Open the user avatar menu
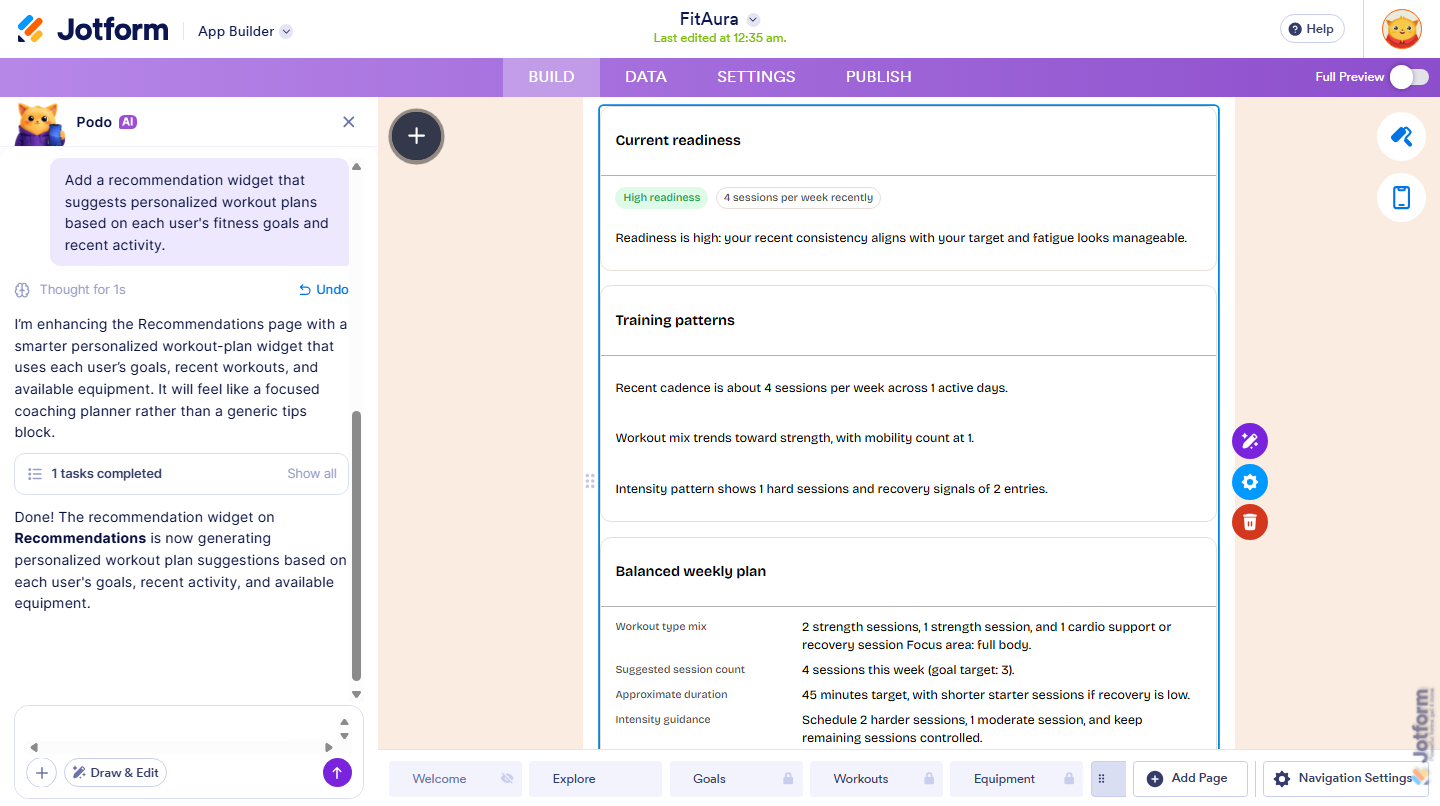Image resolution: width=1440 pixels, height=806 pixels. click(1401, 29)
